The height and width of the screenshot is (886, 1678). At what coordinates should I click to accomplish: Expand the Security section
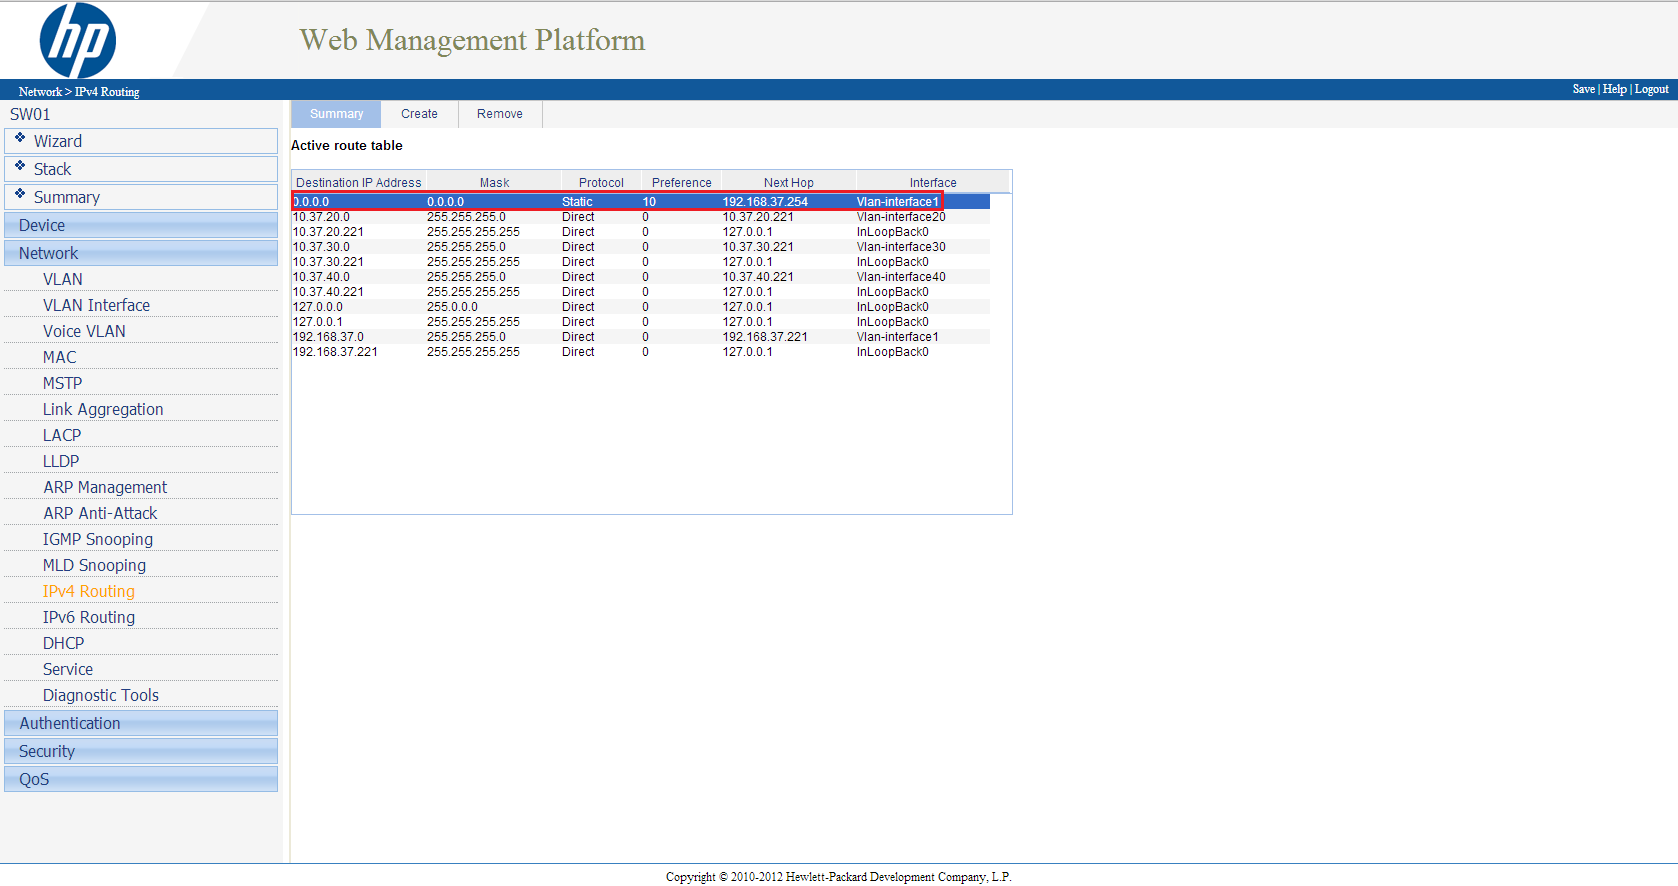(x=47, y=751)
